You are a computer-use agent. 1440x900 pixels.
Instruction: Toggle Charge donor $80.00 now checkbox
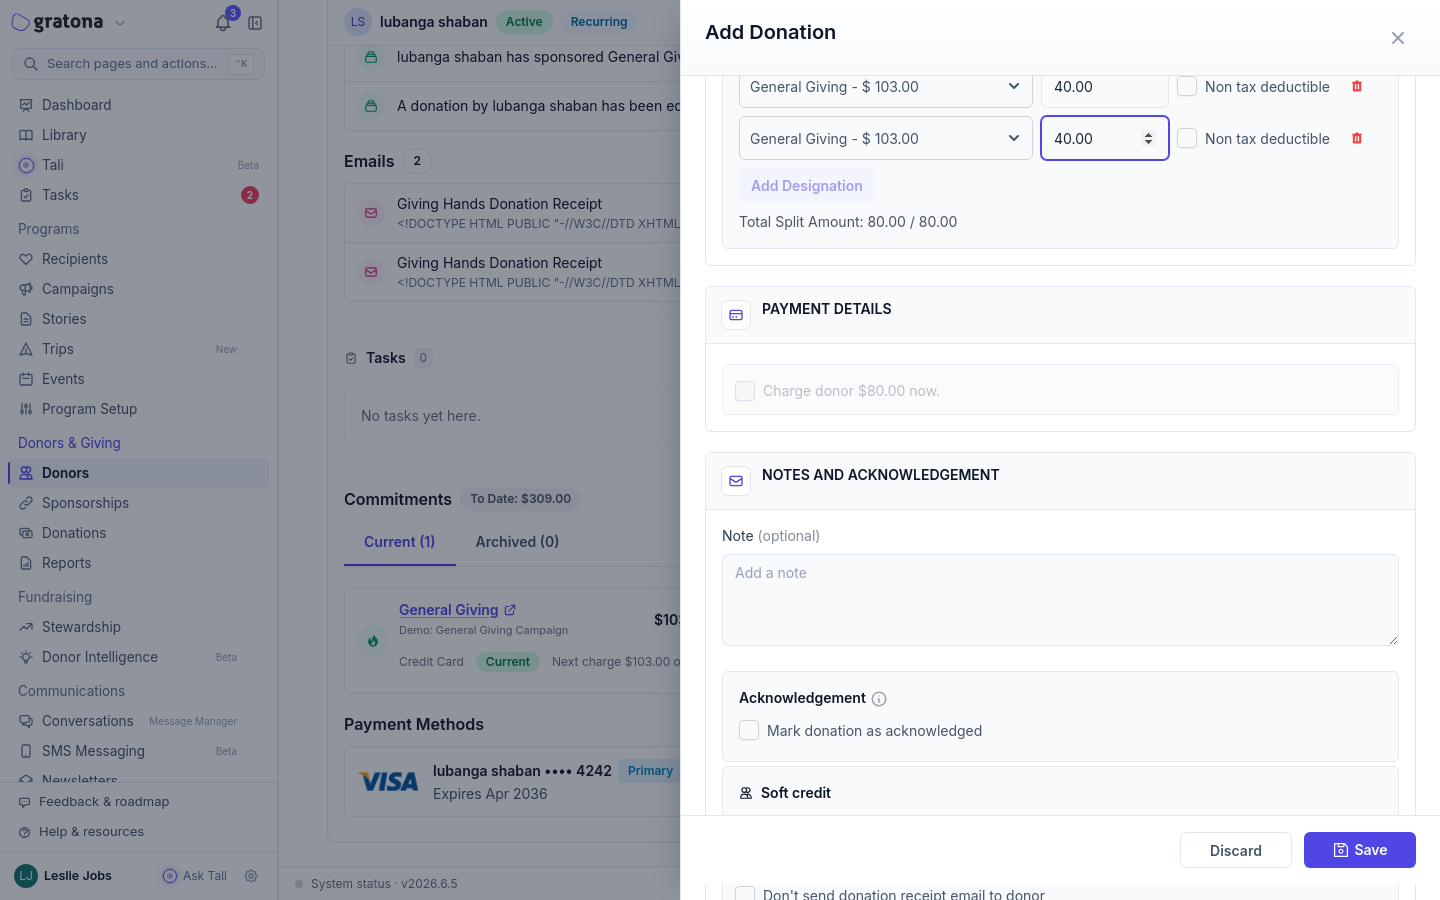pyautogui.click(x=745, y=391)
